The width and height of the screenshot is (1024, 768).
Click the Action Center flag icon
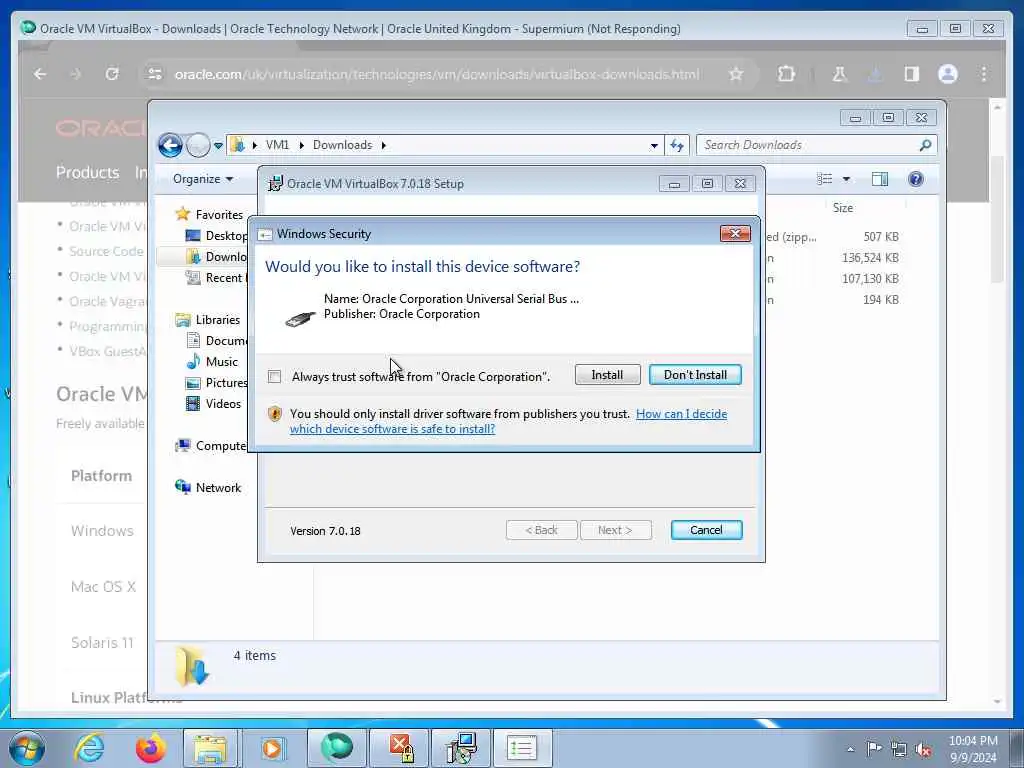pos(874,749)
